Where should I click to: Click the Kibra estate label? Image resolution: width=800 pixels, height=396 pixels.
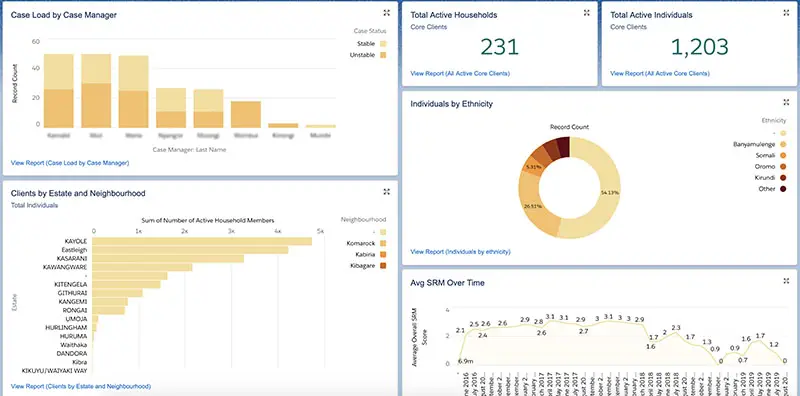coord(80,362)
